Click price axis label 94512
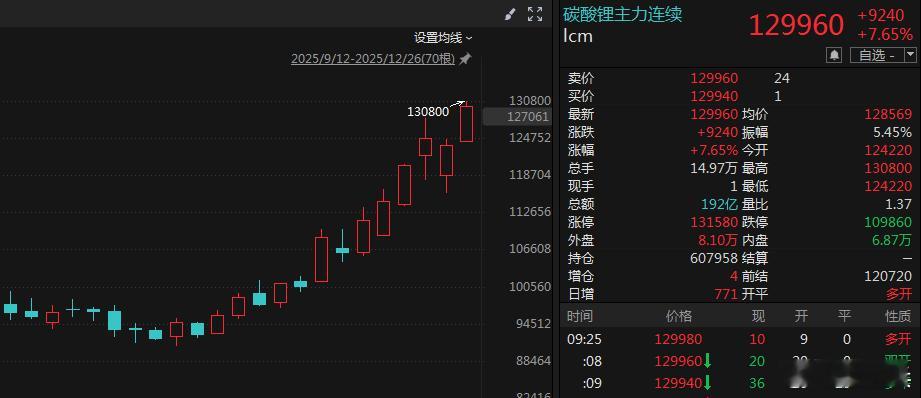 coord(533,323)
